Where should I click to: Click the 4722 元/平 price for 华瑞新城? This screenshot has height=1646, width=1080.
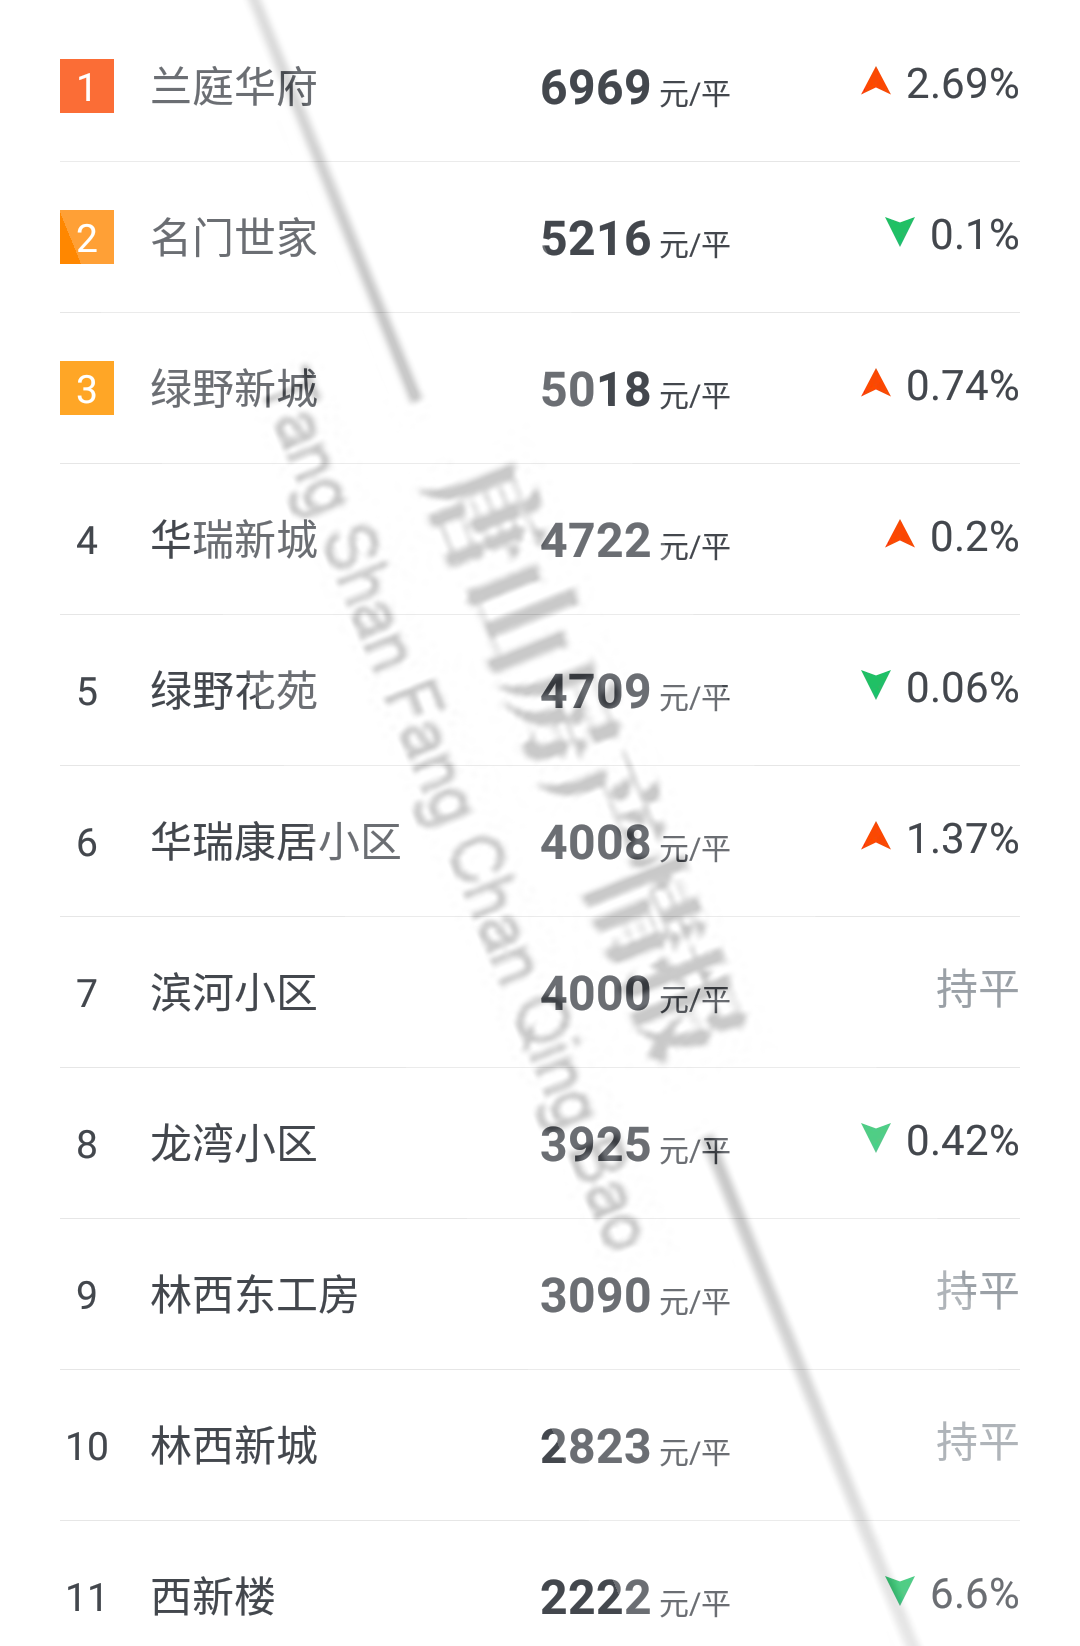pyautogui.click(x=635, y=541)
